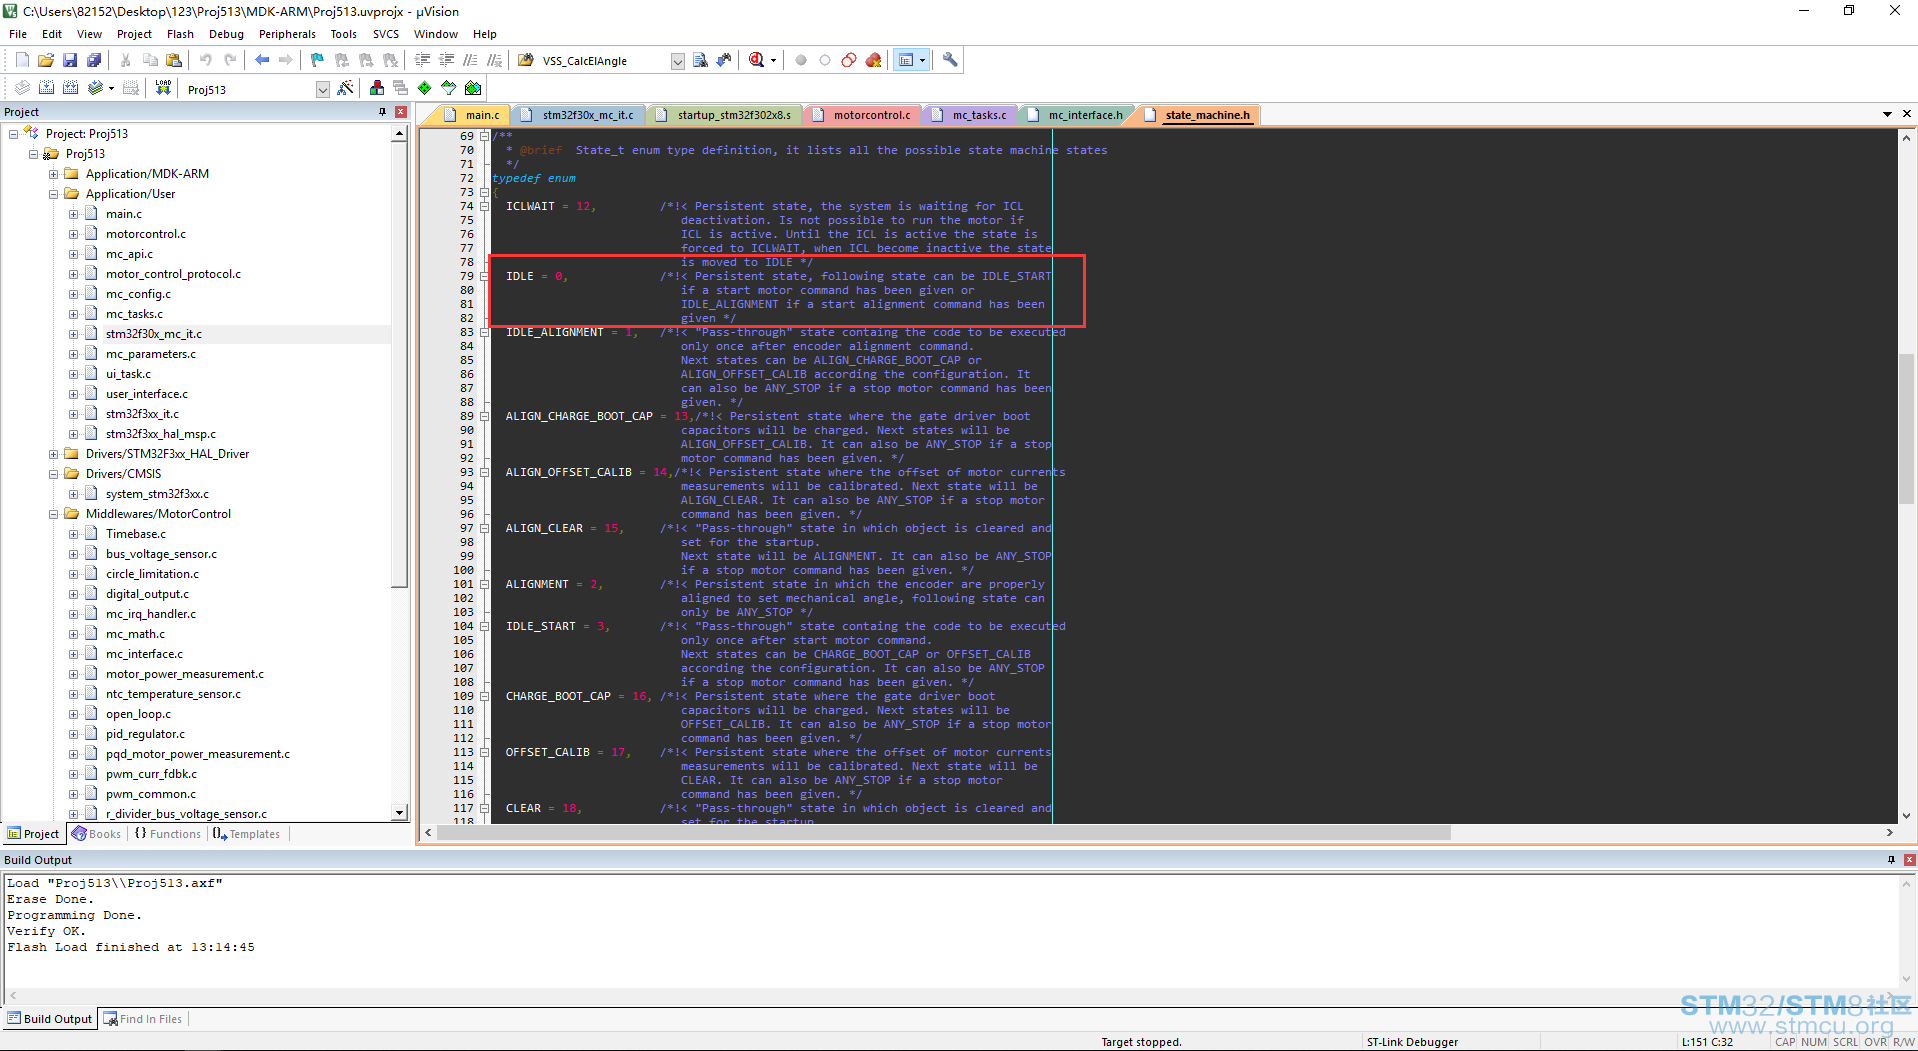Select system_stm32f3xx.c in project tree
1918x1051 pixels.
point(157,494)
